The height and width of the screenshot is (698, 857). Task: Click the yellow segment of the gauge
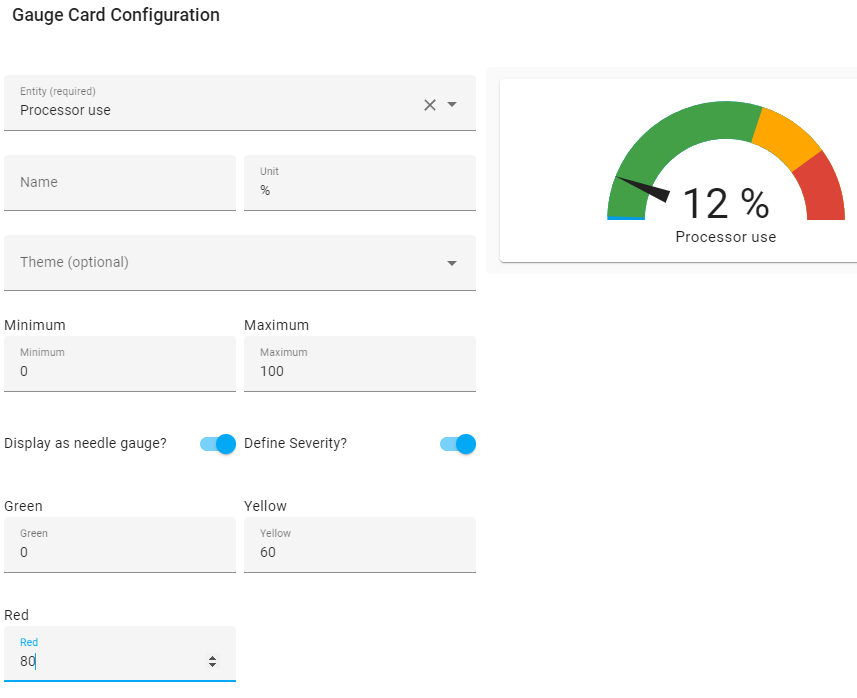(788, 138)
